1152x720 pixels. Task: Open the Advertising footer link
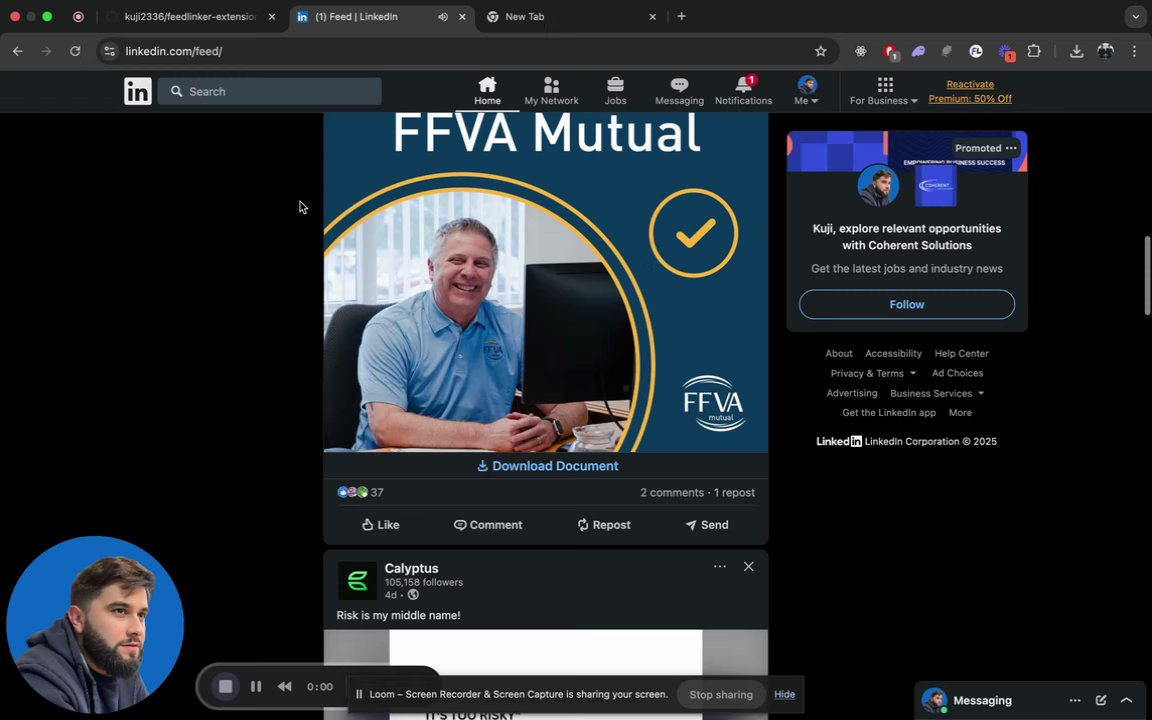tap(852, 393)
